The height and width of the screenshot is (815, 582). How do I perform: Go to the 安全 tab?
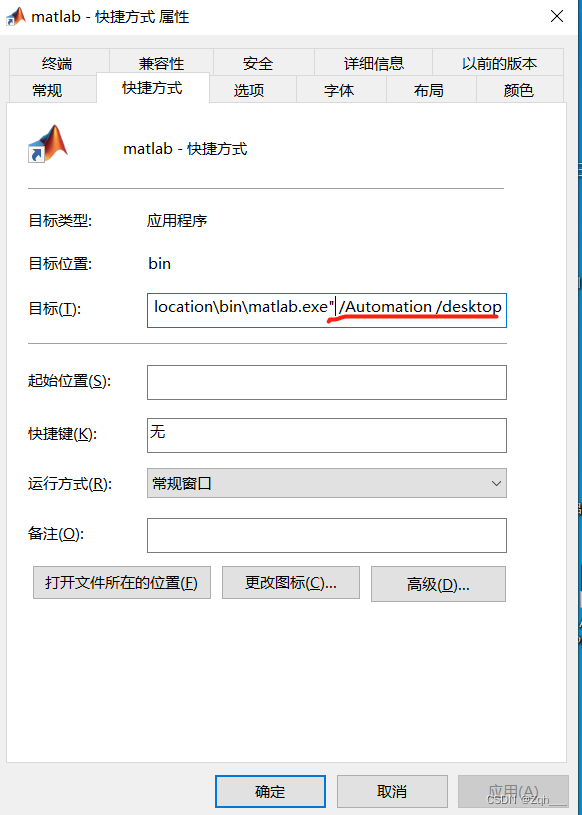point(258,63)
